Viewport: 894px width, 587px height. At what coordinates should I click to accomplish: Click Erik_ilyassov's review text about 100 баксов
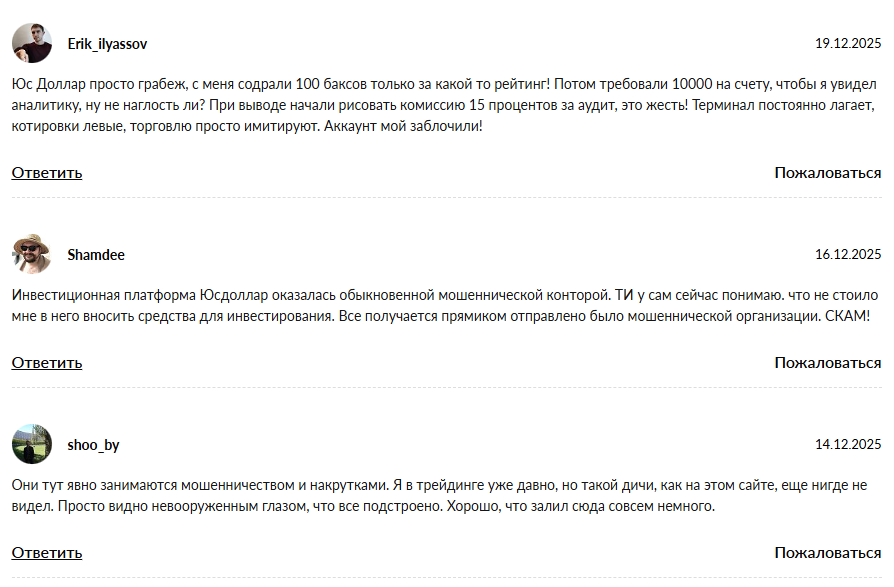tap(300, 82)
